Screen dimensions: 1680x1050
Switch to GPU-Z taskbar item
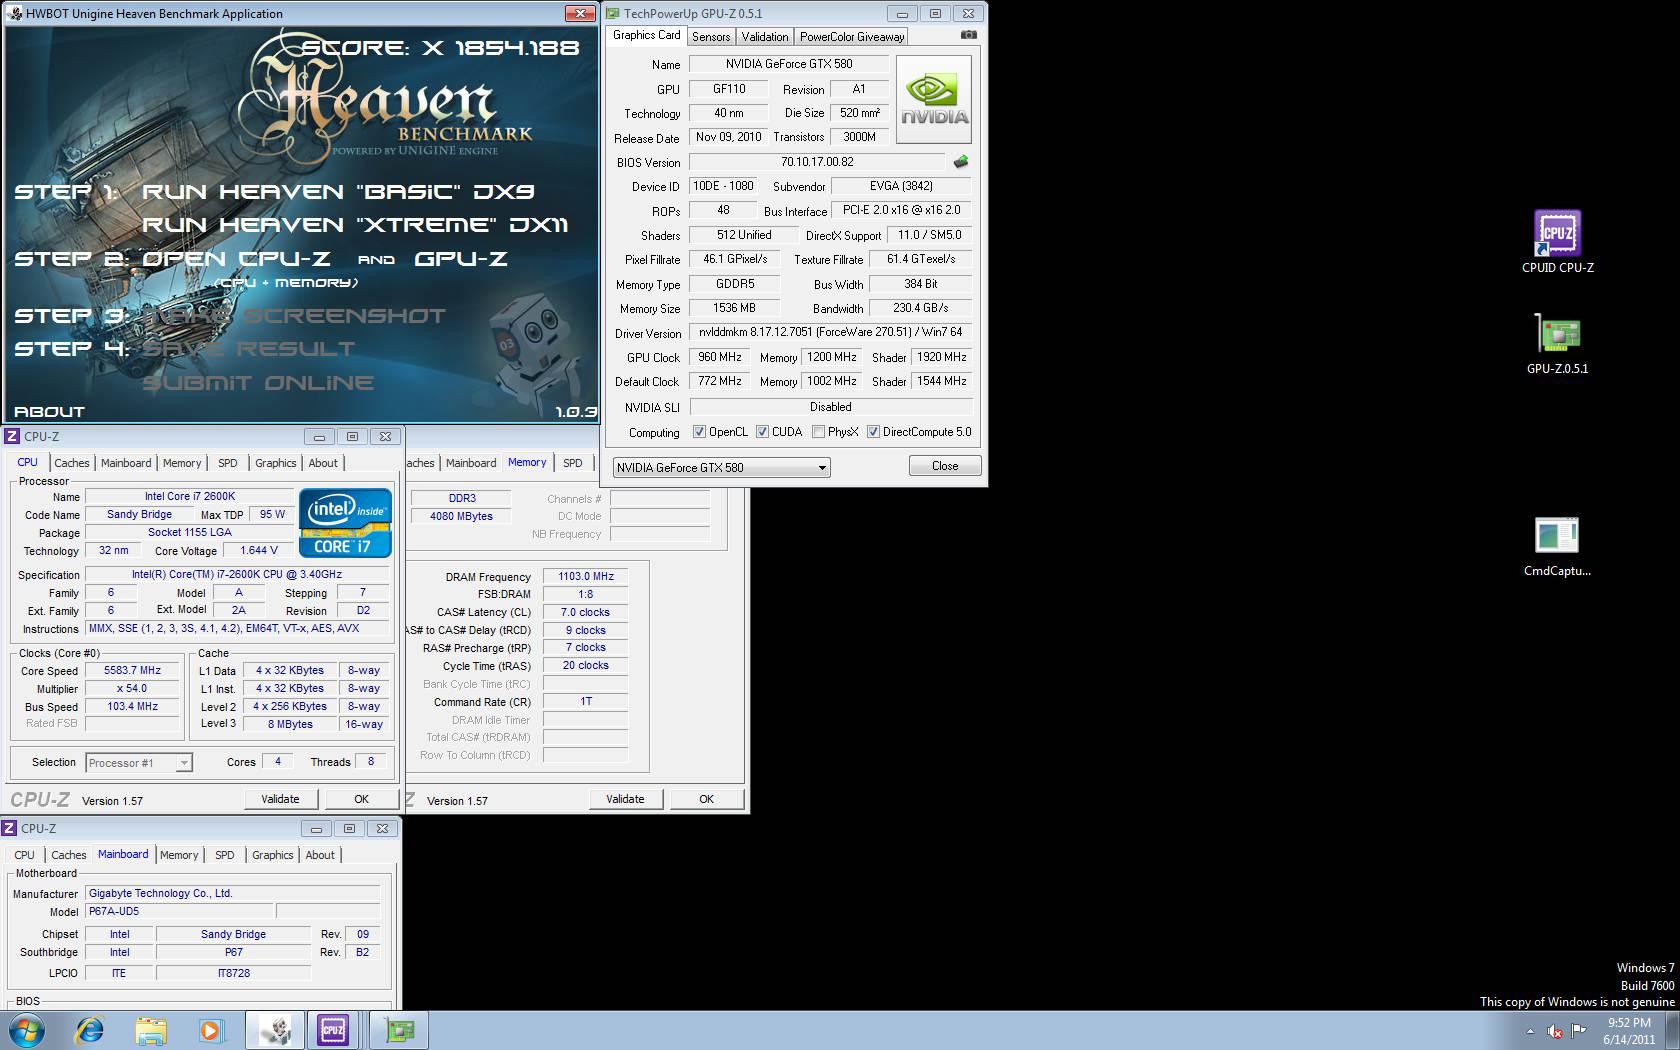(399, 1029)
